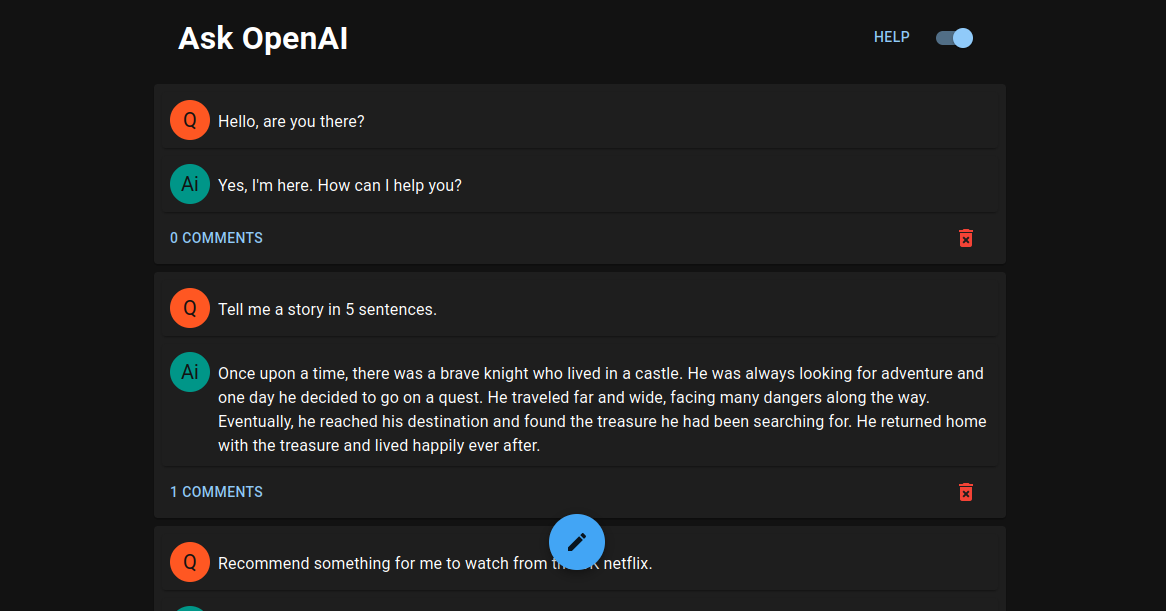Screen dimensions: 1166x611
Task: Select the question 'Hello, are you there?'
Action: click(x=292, y=121)
